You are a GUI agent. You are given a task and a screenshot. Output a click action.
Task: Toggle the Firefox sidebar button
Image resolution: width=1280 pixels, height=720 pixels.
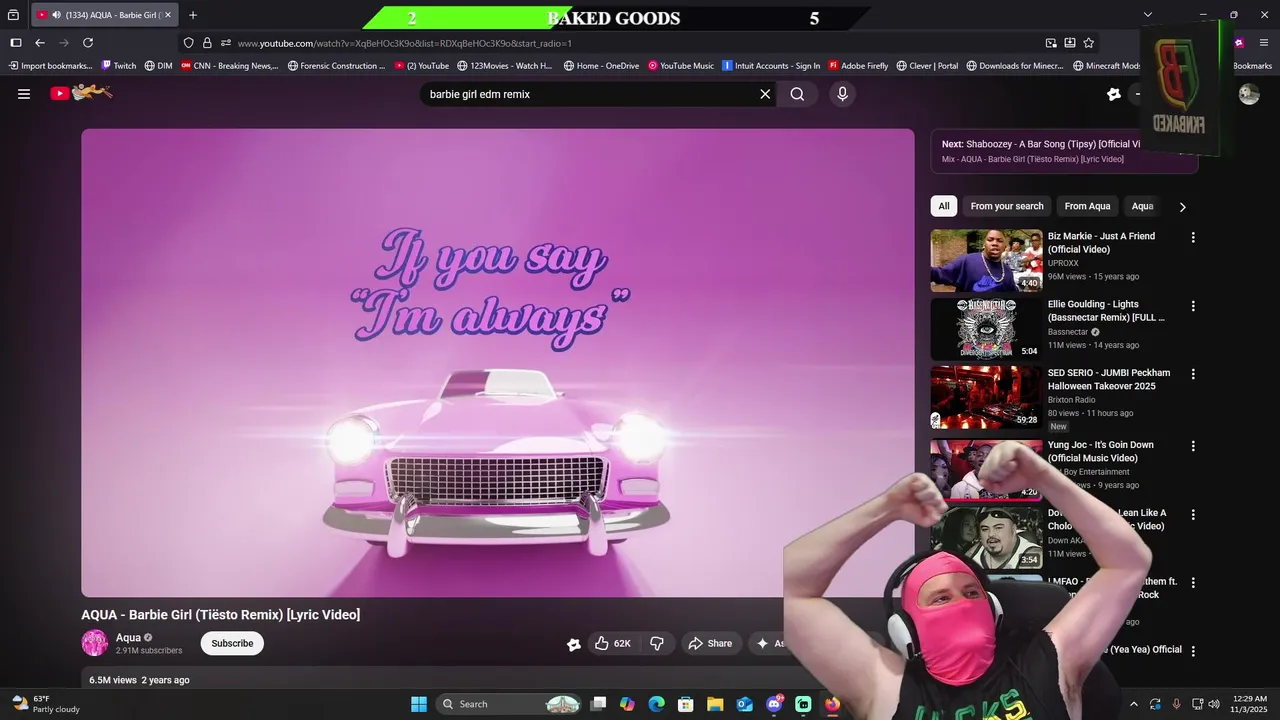pyautogui.click(x=16, y=43)
